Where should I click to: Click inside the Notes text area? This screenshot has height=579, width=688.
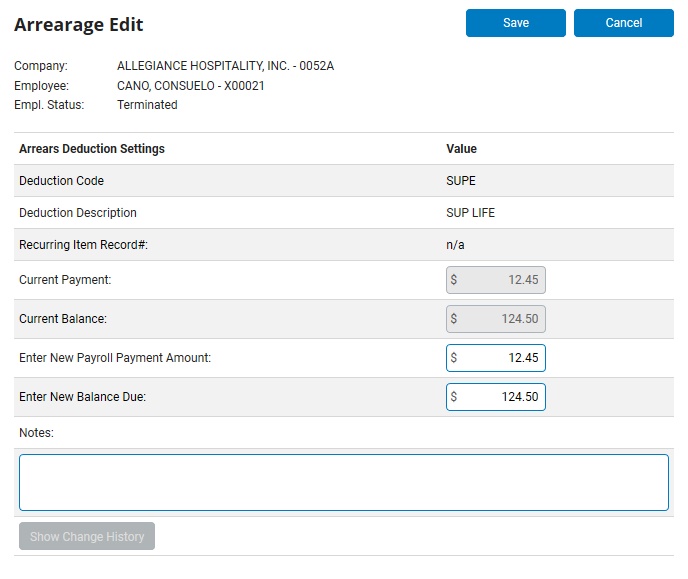(x=344, y=482)
